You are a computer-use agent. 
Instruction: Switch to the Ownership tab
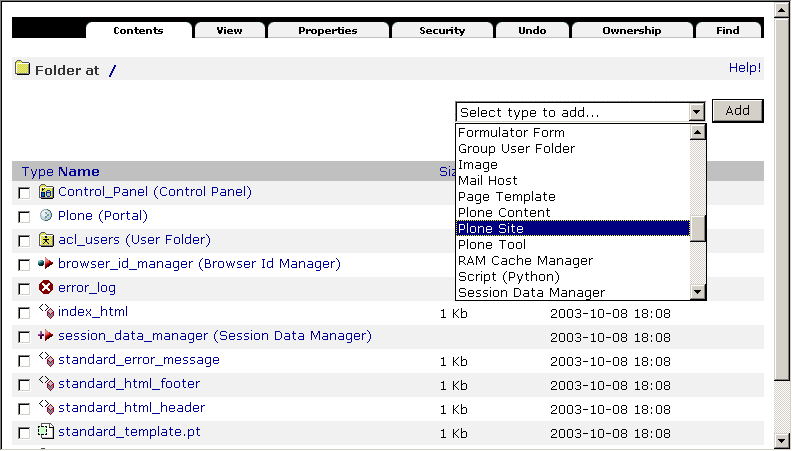632,30
